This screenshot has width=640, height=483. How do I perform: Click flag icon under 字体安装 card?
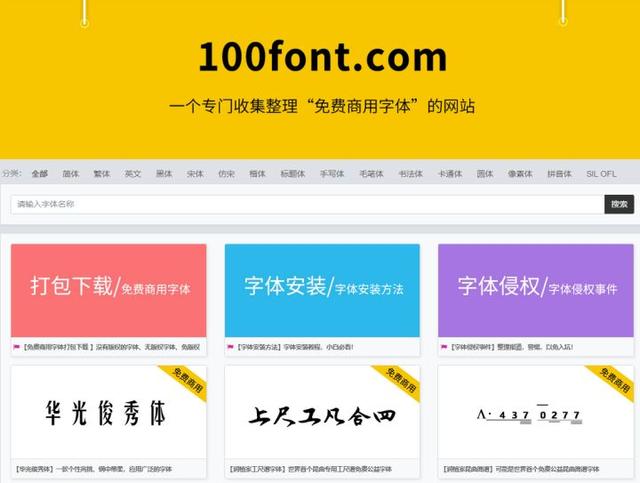(x=230, y=347)
